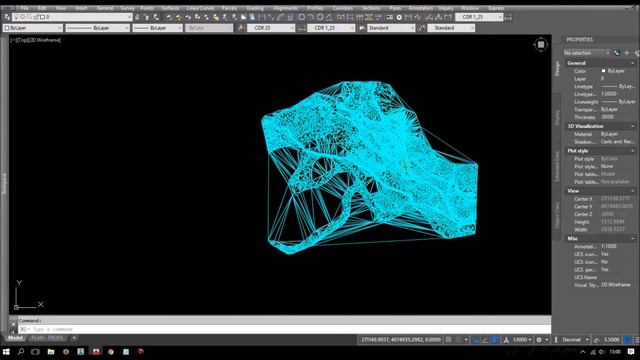This screenshot has height=360, width=640.
Task: Open the ByLayer color dropdown
Action: click(x=33, y=28)
